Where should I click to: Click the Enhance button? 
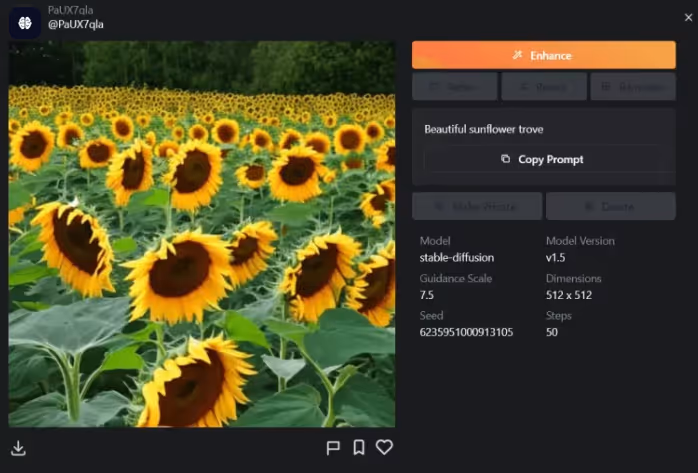[544, 55]
